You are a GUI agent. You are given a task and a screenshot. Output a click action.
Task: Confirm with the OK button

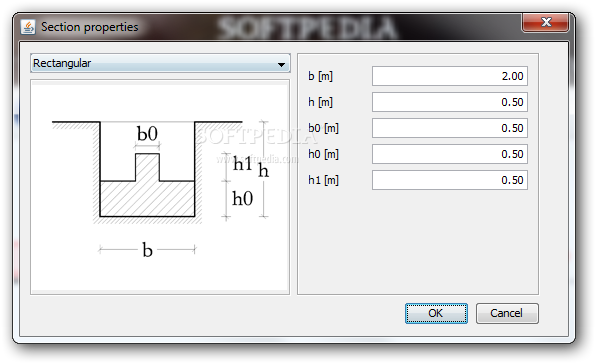tap(436, 313)
